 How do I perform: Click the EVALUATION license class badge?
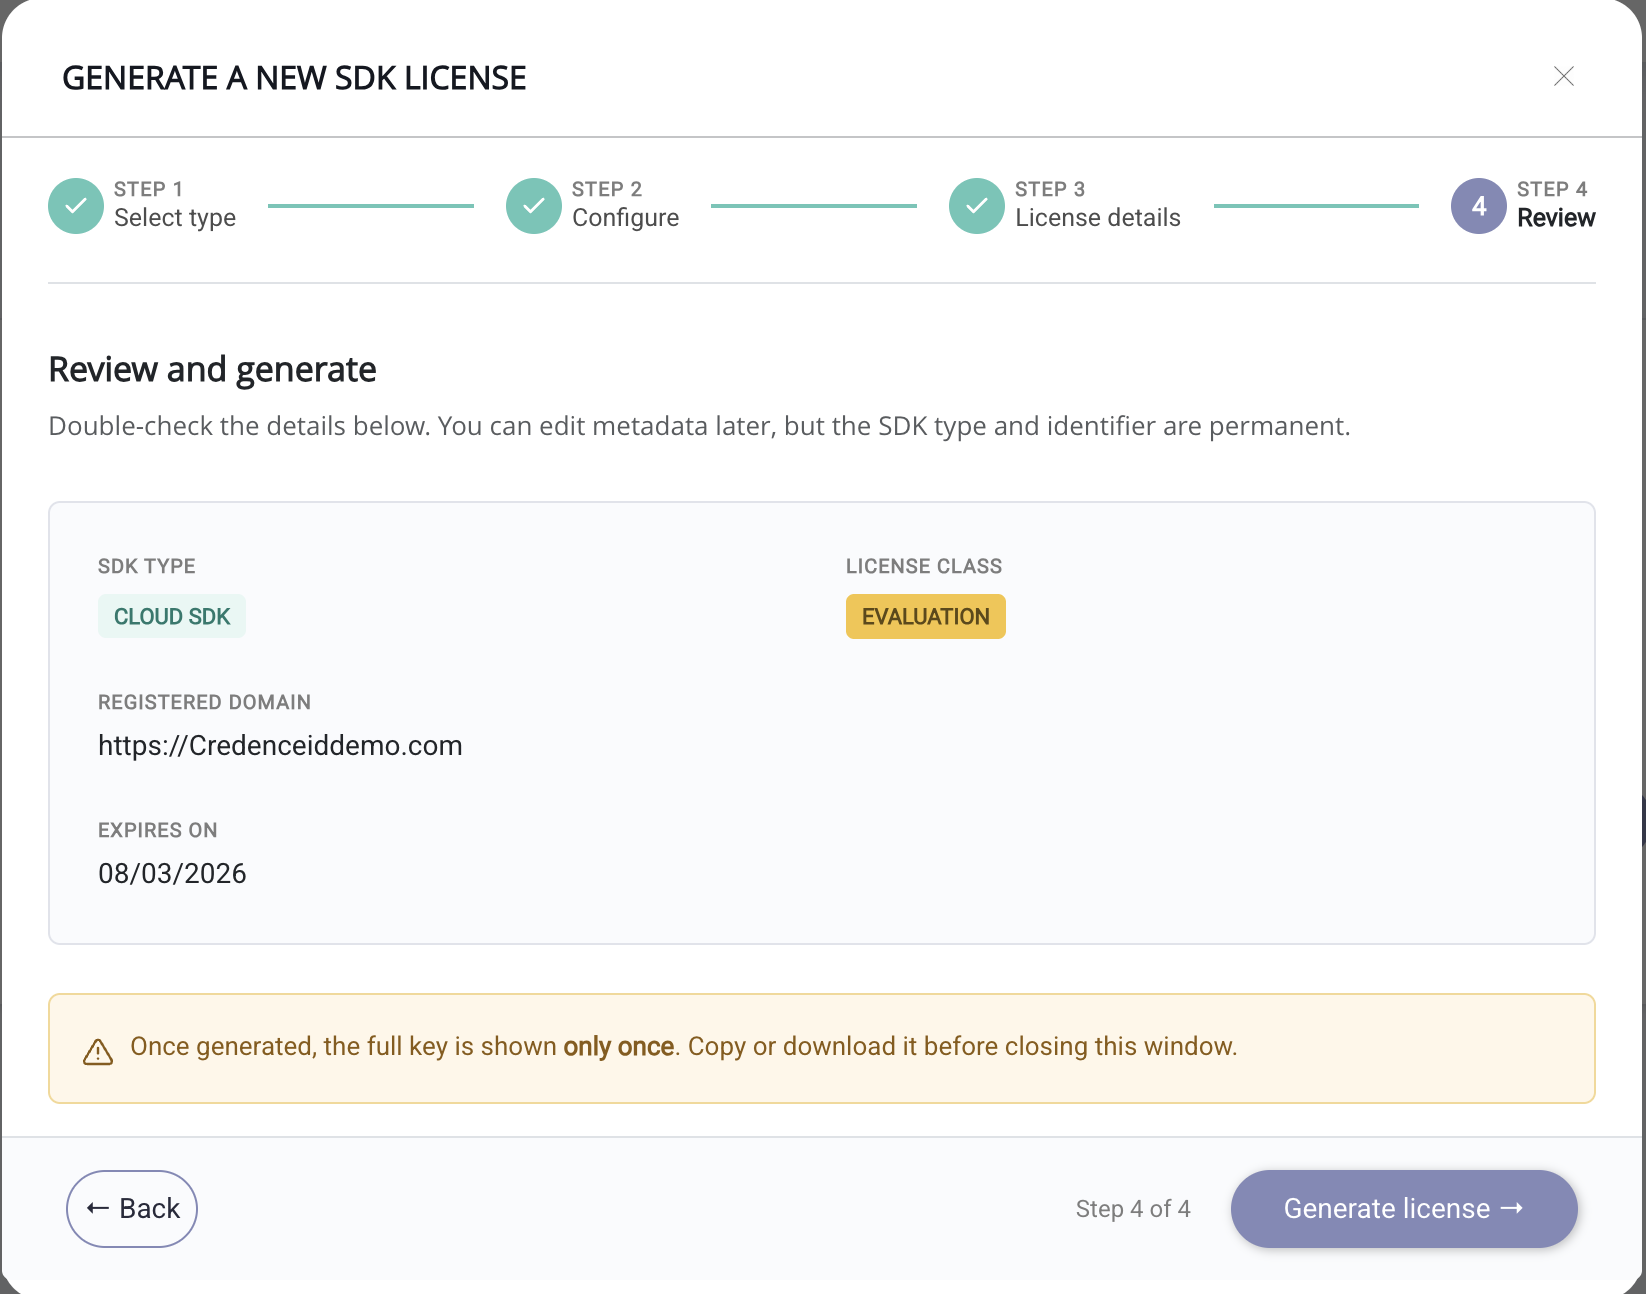(x=926, y=616)
